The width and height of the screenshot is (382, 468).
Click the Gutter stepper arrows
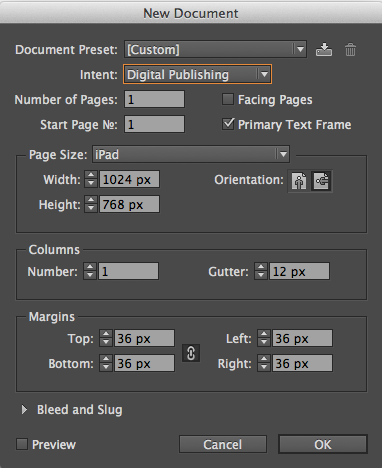click(261, 271)
